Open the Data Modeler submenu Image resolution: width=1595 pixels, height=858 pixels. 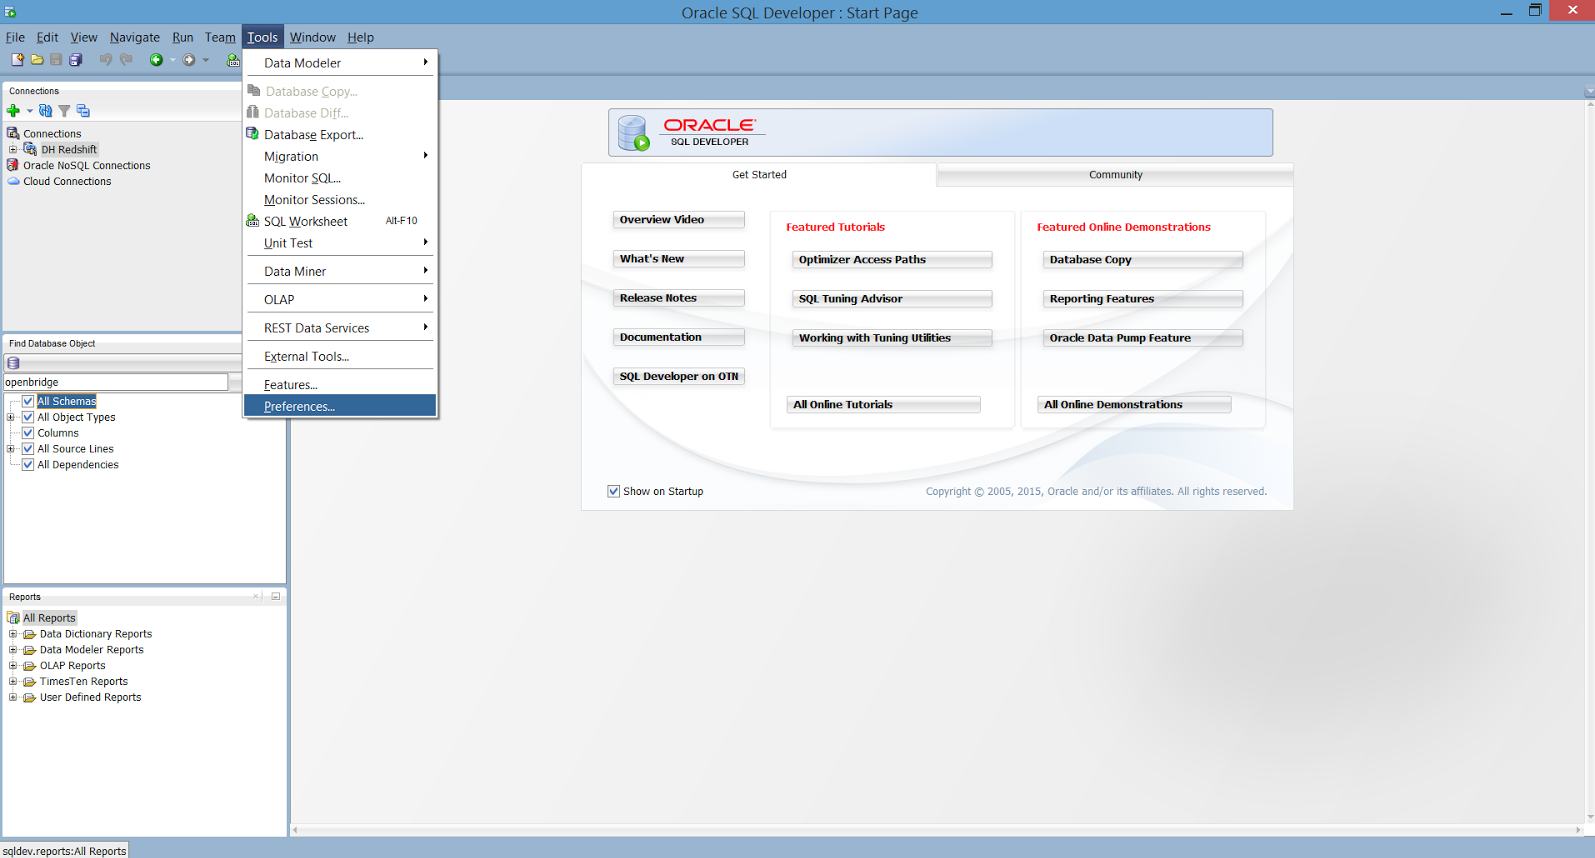(x=340, y=63)
